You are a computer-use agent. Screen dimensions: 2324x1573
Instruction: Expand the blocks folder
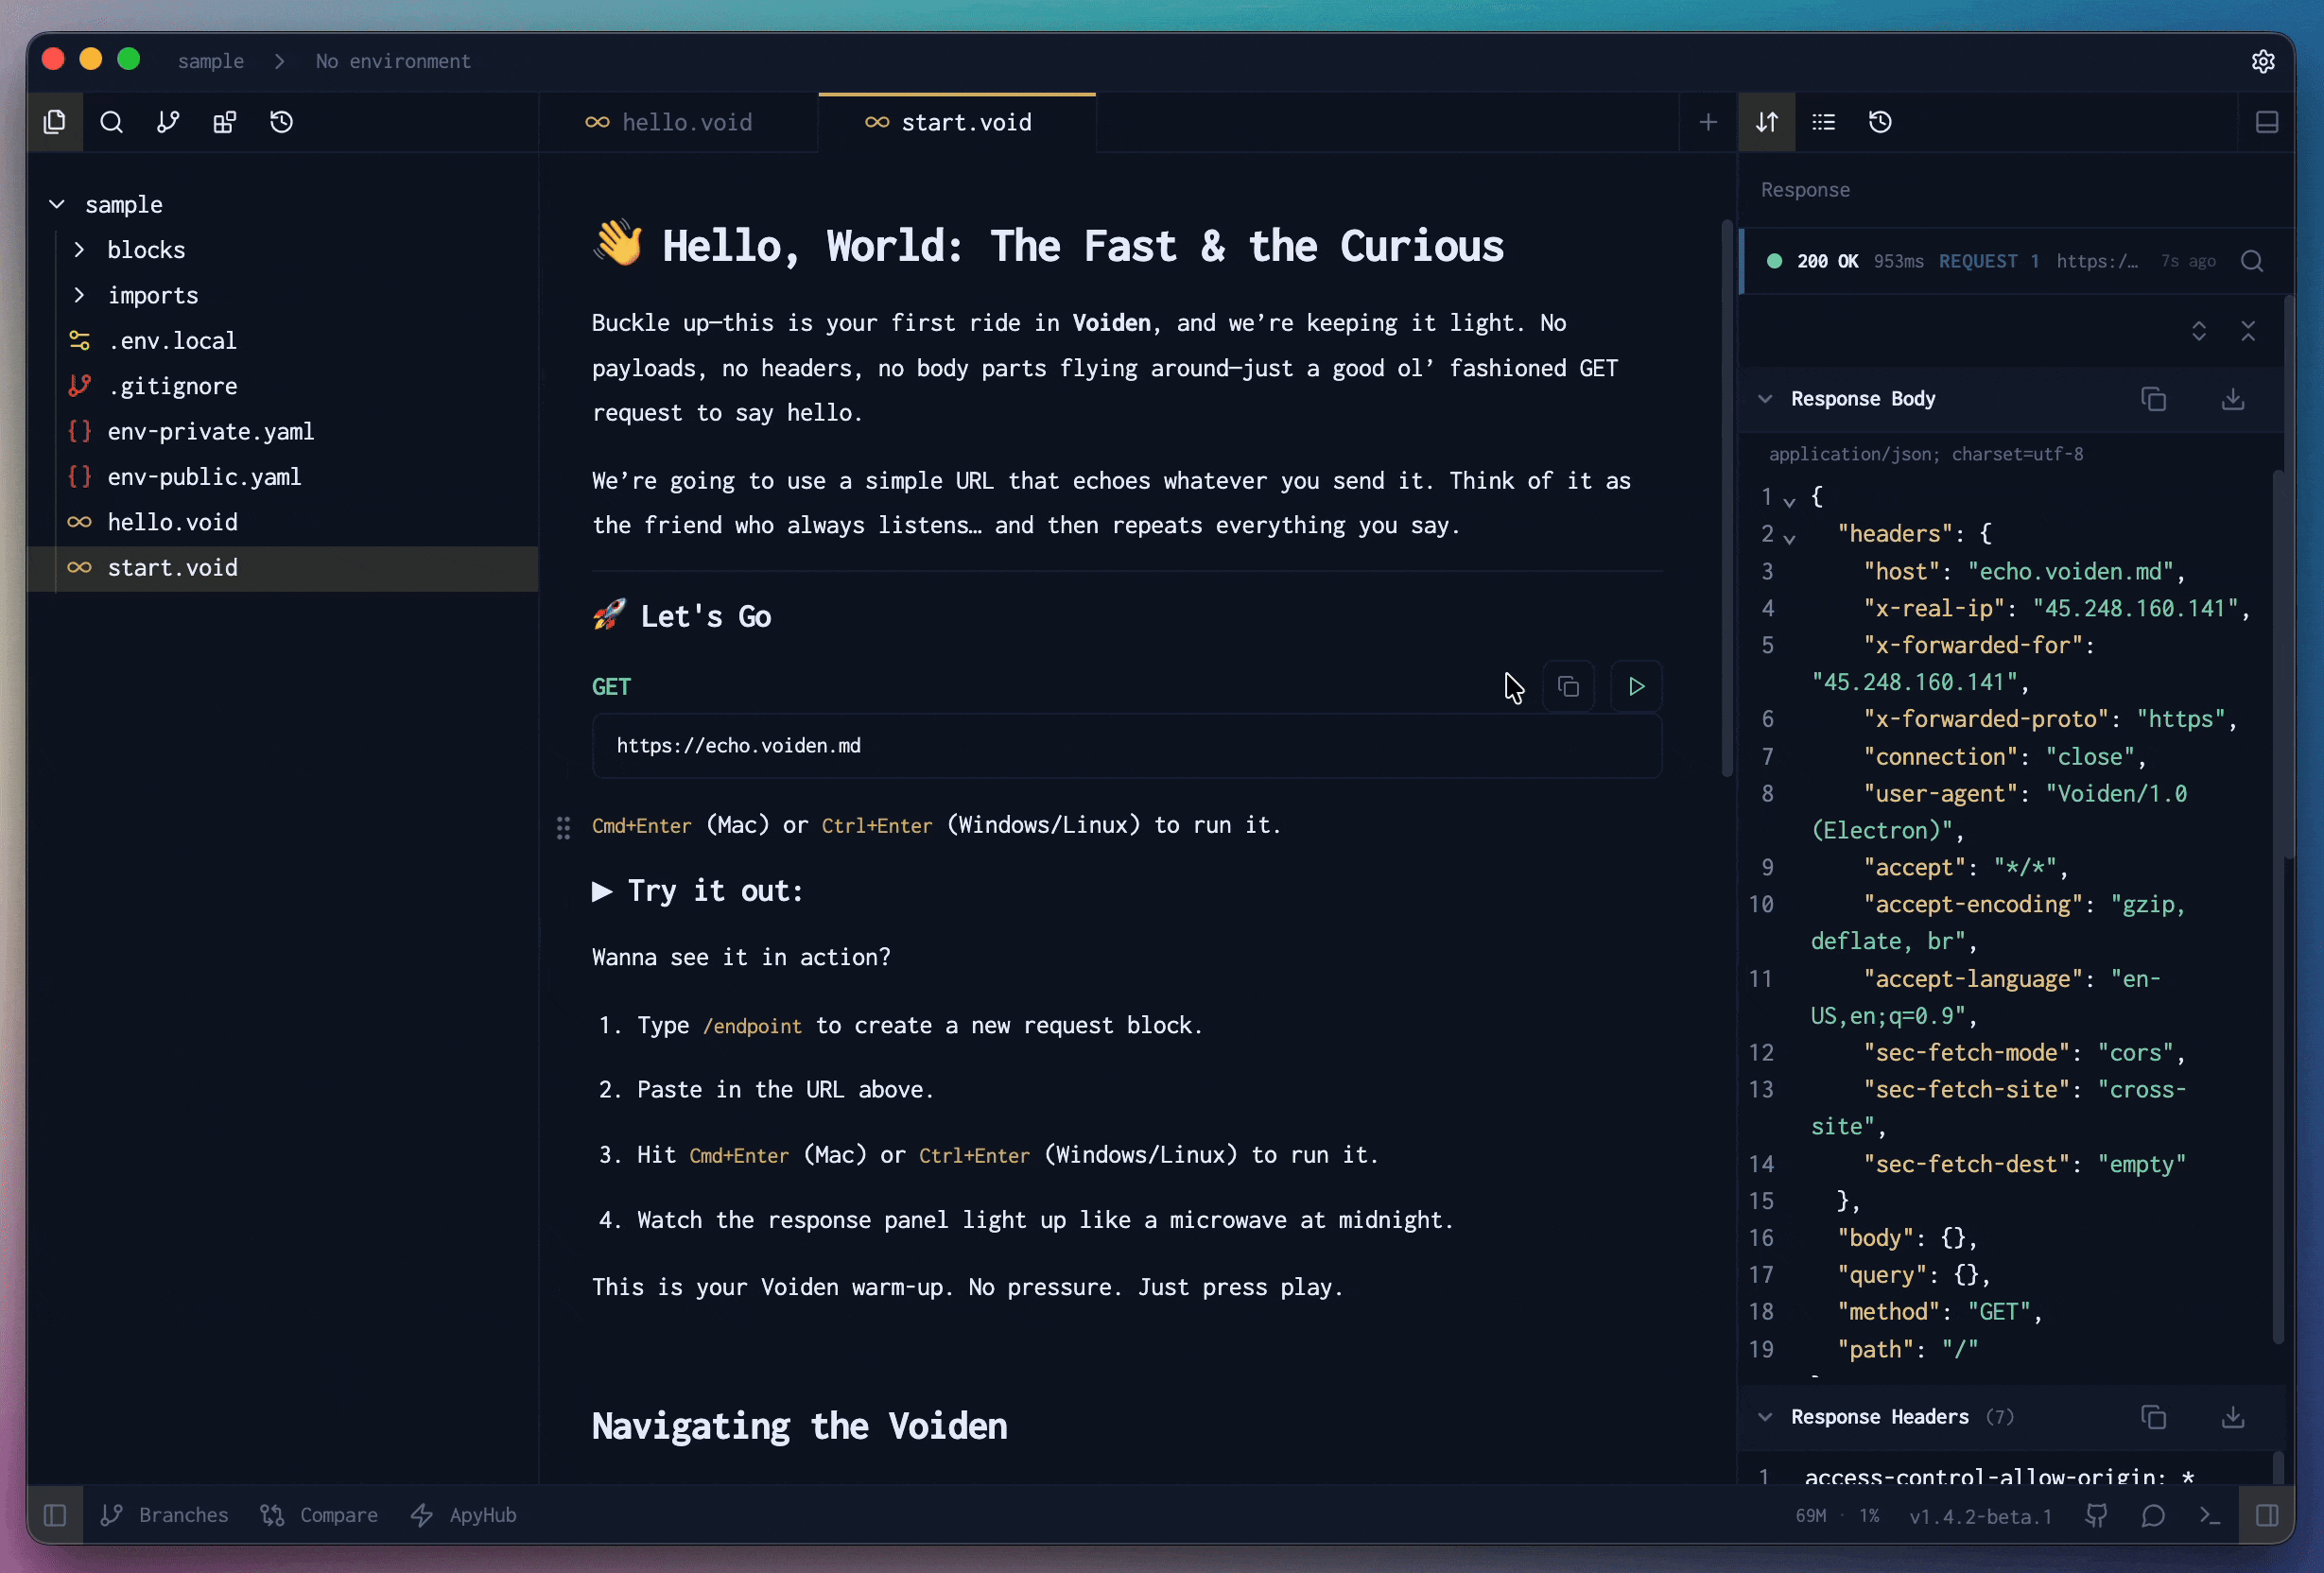(x=79, y=249)
